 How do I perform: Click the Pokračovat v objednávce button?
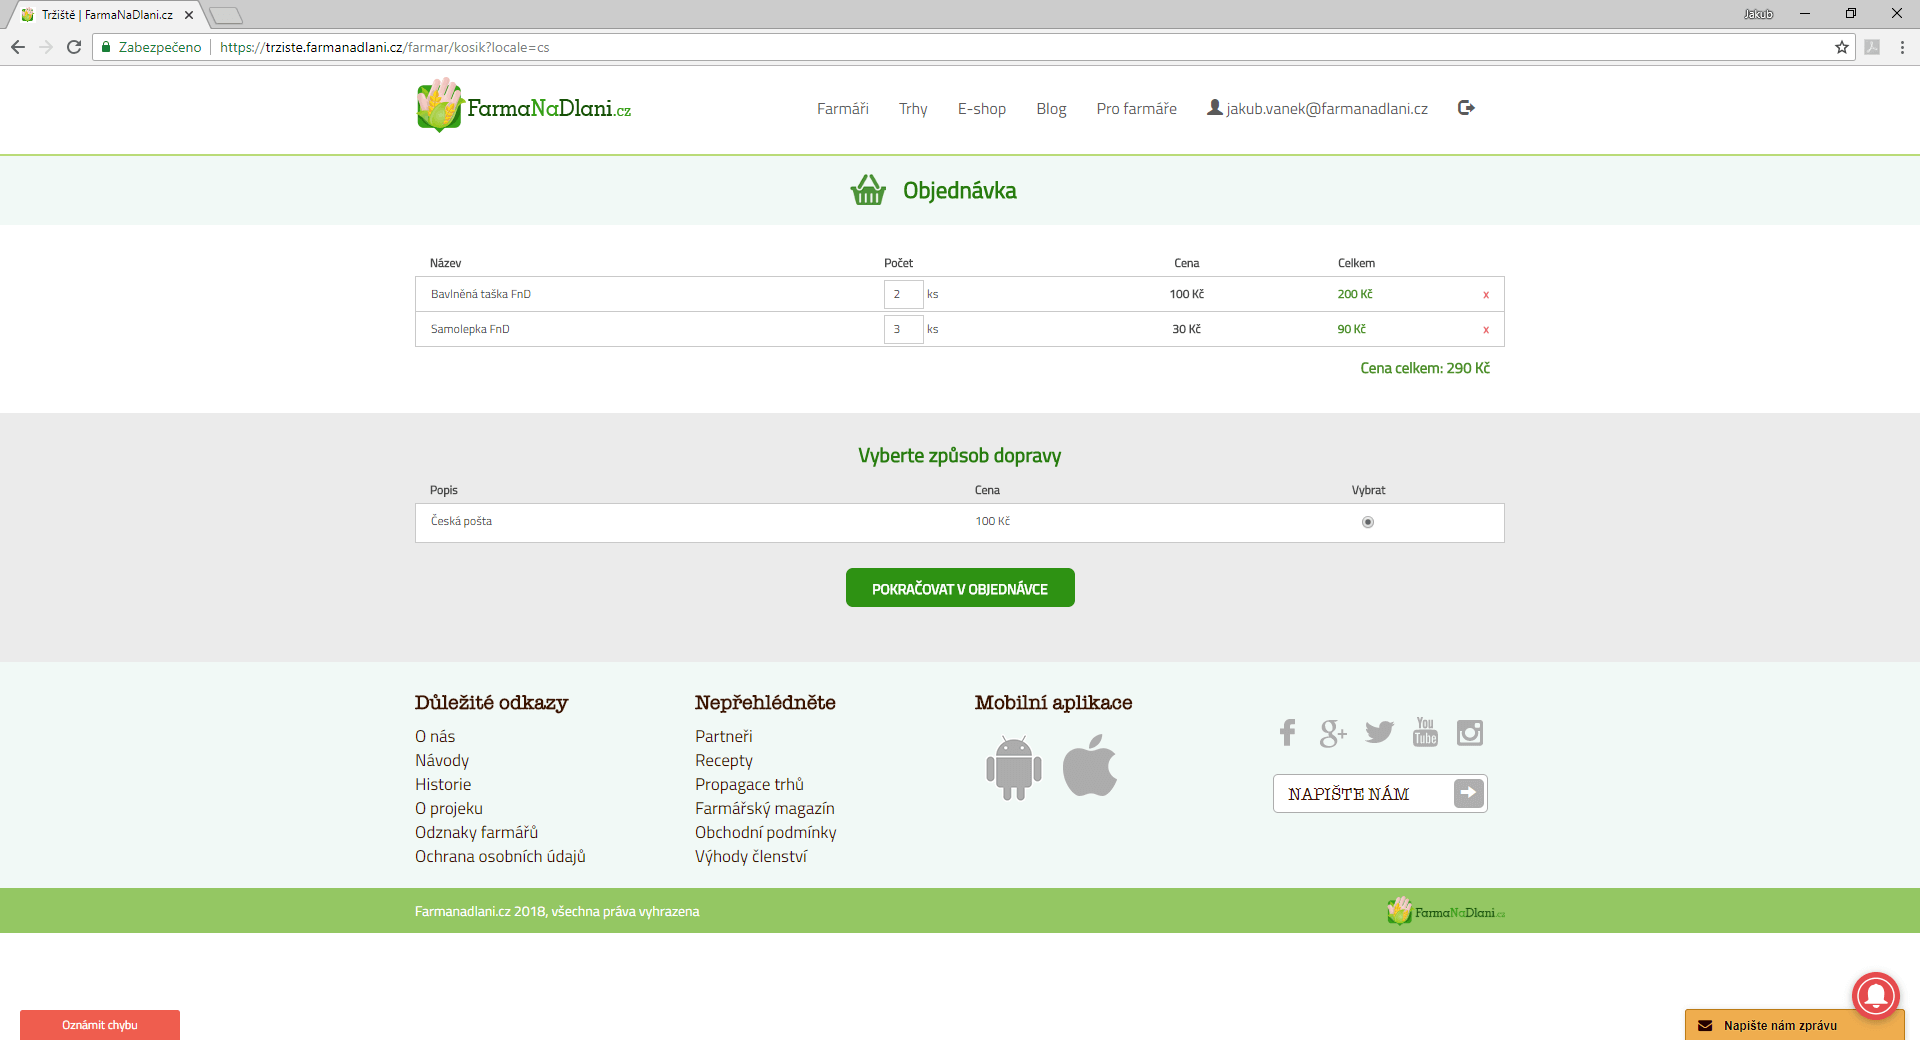click(x=960, y=588)
